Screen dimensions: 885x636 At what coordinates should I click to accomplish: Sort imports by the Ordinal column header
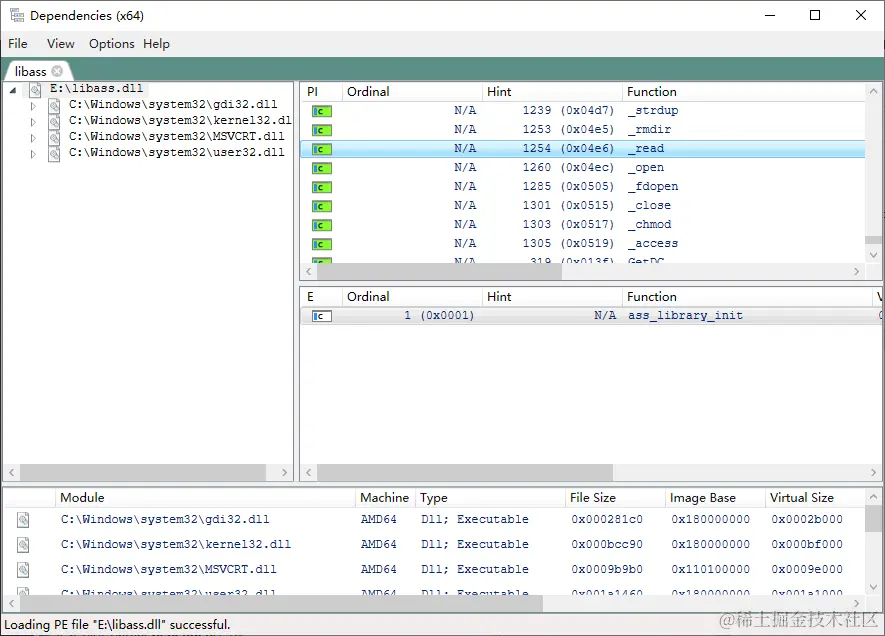click(369, 91)
